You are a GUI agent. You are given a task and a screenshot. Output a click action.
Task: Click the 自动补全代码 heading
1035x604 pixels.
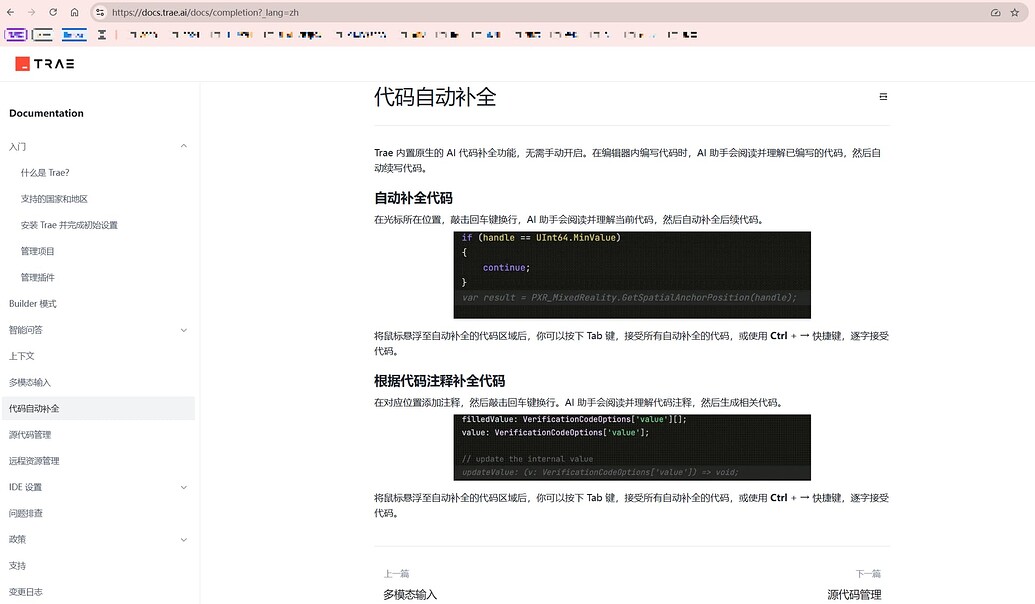click(413, 198)
